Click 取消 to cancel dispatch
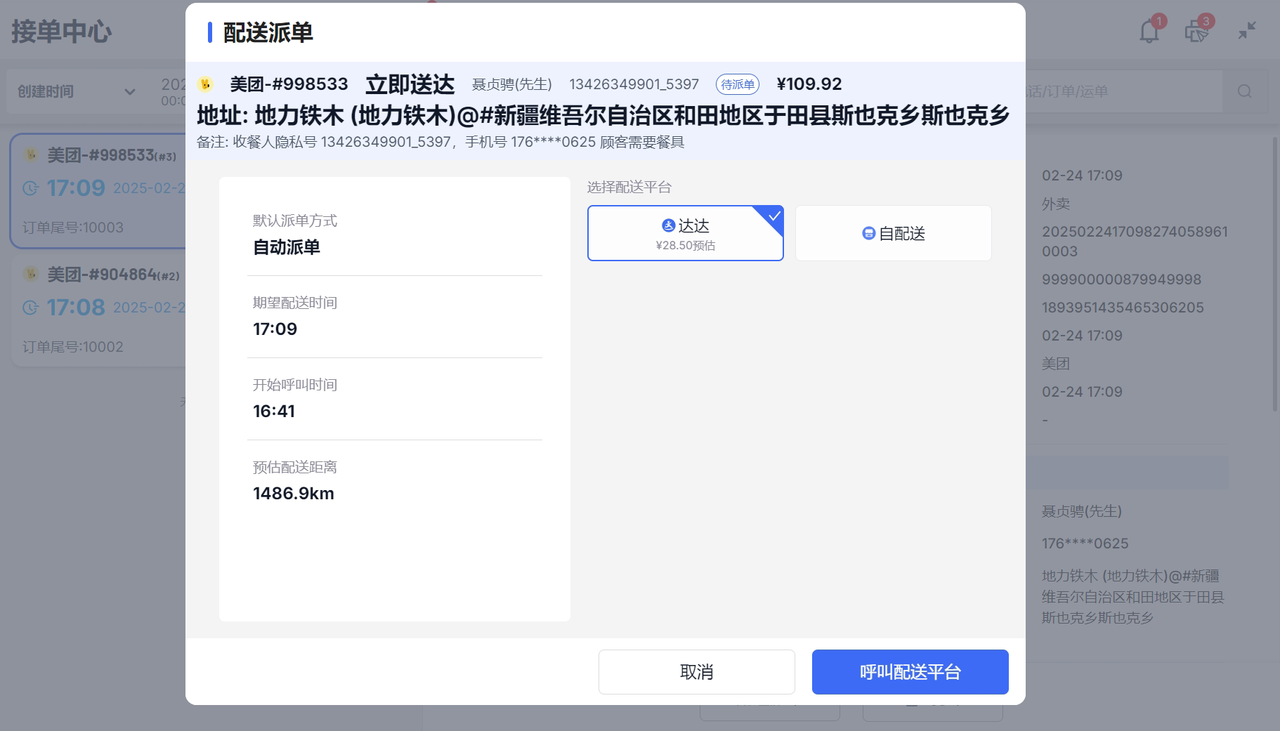 tap(697, 672)
